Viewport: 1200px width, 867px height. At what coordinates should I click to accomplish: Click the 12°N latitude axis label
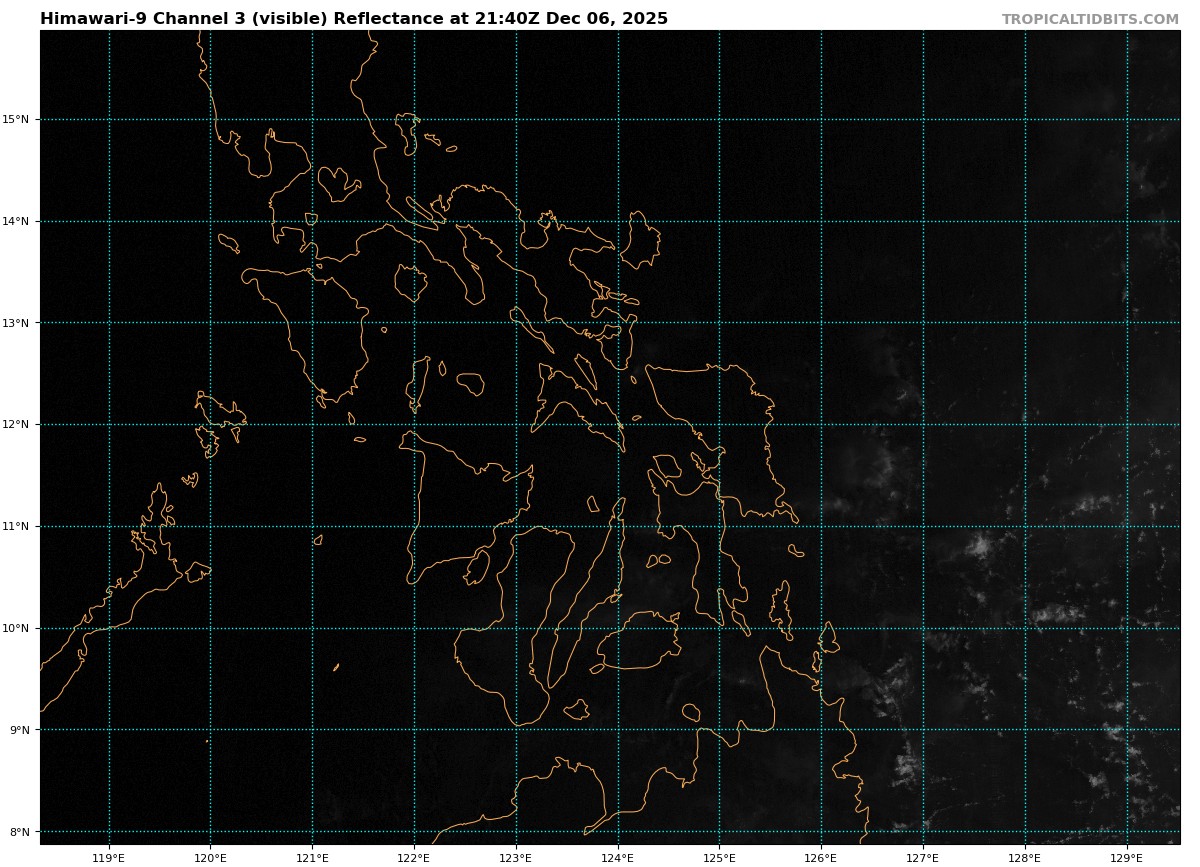click(x=17, y=425)
